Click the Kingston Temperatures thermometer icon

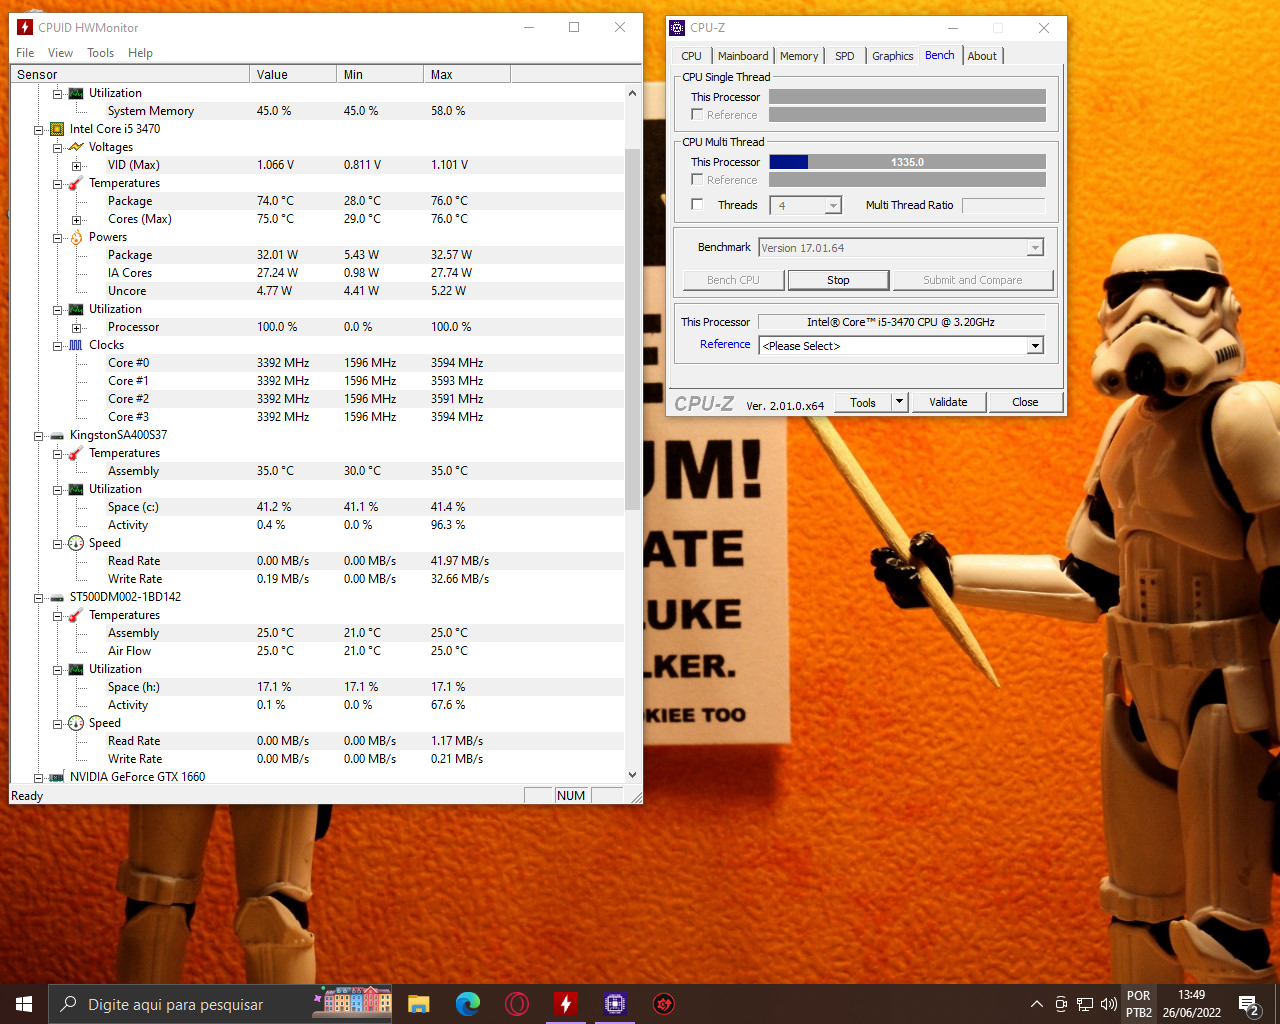(76, 453)
